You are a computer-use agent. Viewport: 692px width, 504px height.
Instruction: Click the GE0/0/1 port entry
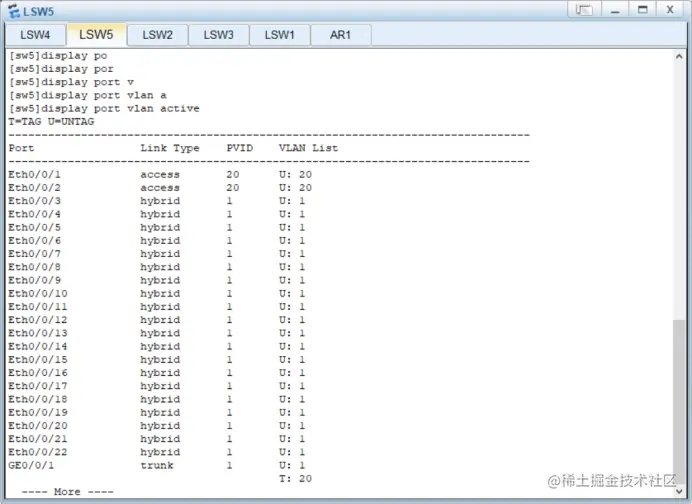pyautogui.click(x=31, y=466)
